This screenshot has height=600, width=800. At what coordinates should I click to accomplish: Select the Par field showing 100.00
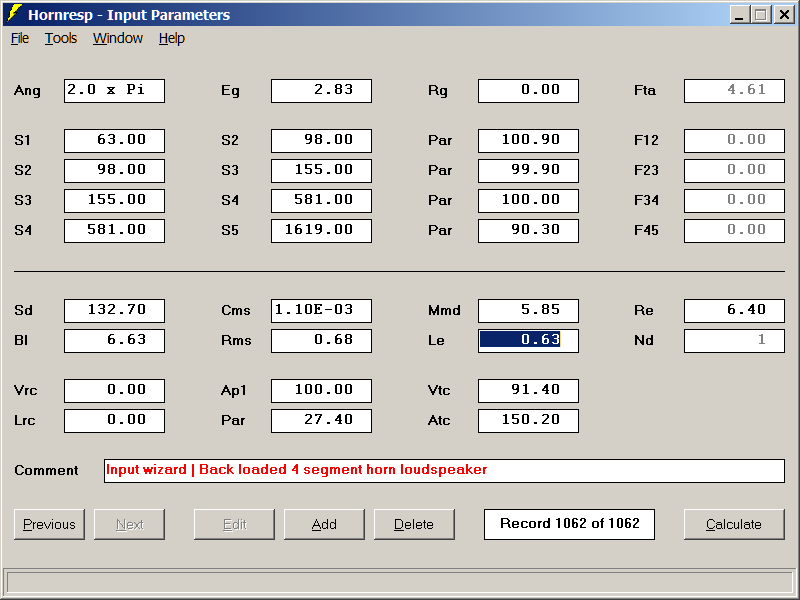[x=528, y=201]
